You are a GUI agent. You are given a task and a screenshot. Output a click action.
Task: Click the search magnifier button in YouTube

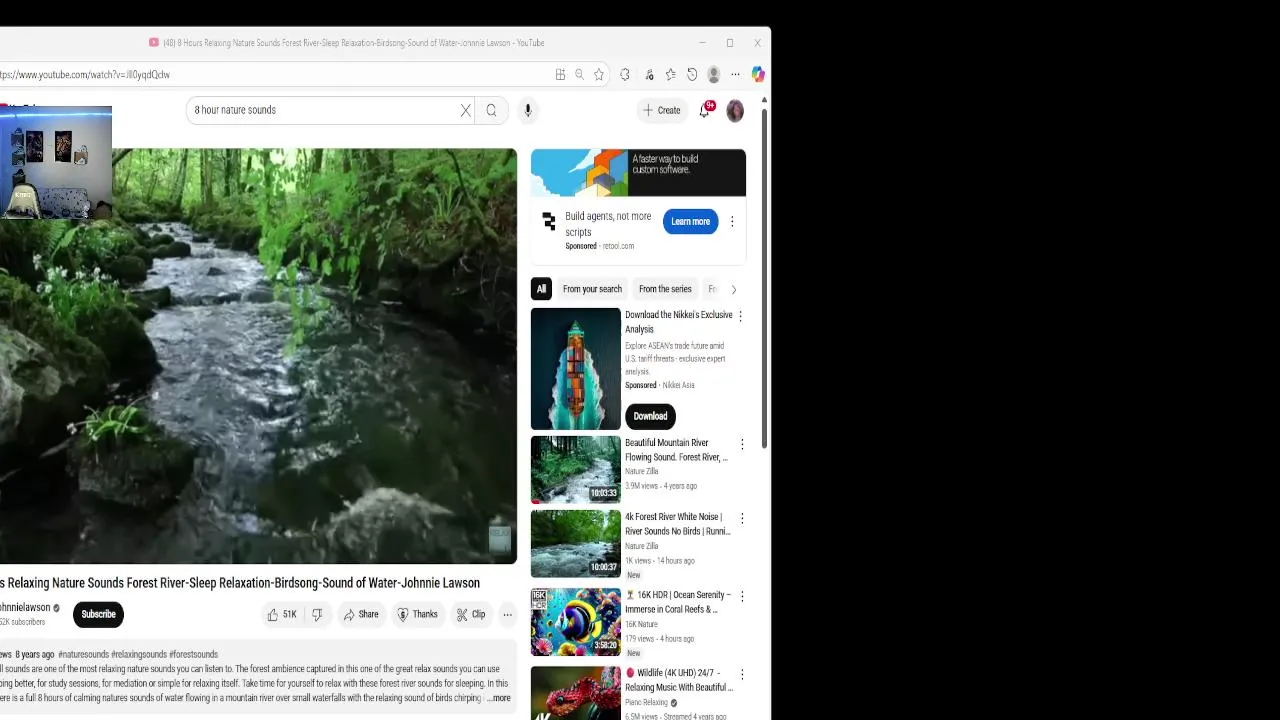(x=491, y=110)
